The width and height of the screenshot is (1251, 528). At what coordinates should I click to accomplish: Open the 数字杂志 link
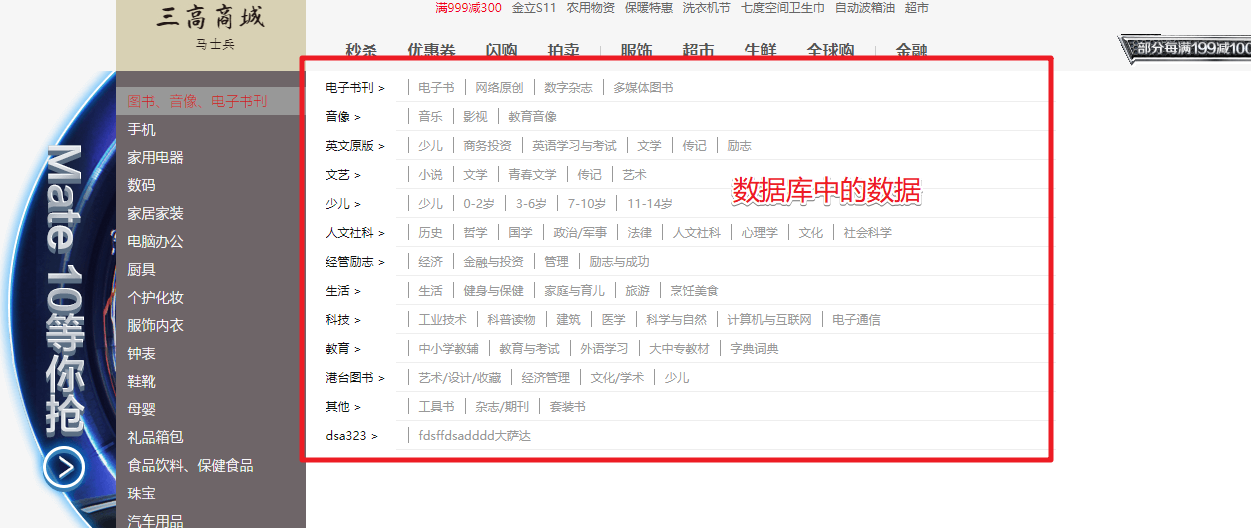[568, 88]
